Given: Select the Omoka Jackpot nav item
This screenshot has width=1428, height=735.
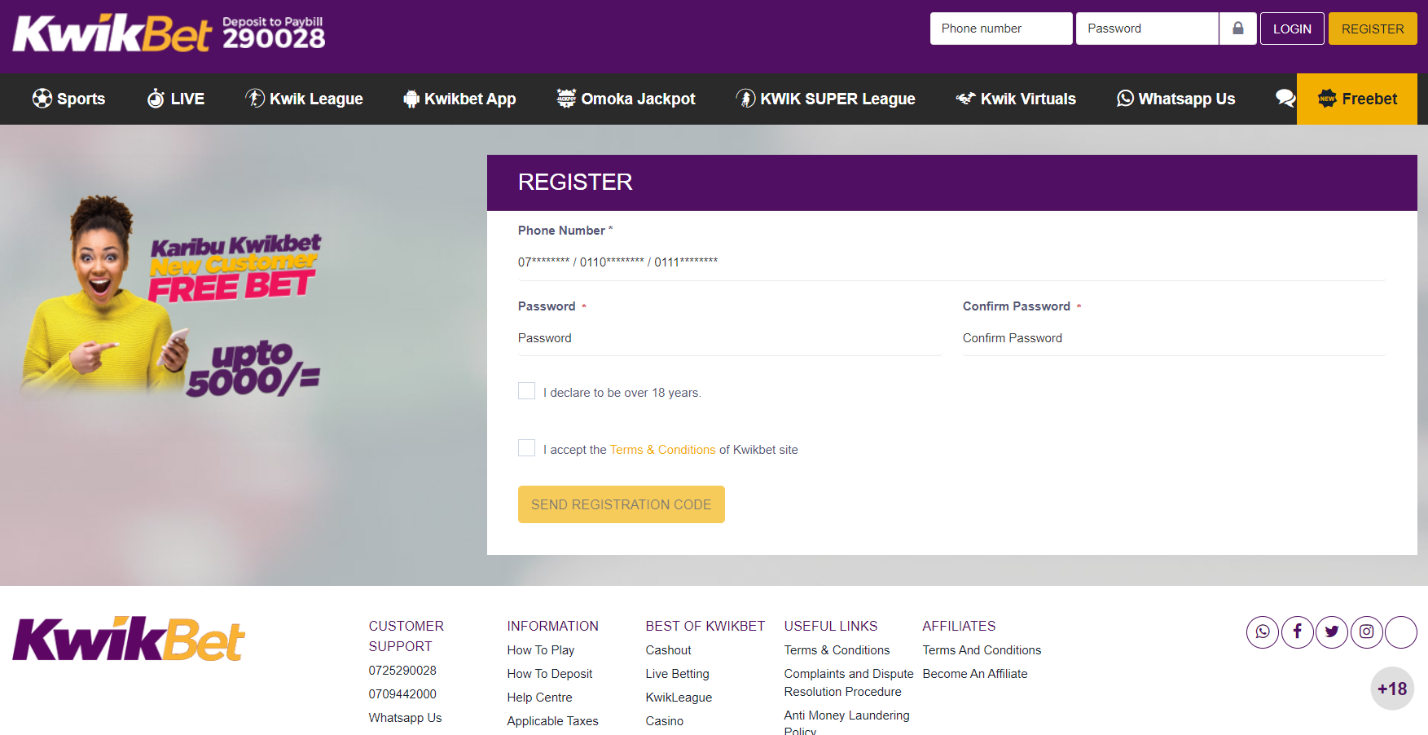Looking at the screenshot, I should pyautogui.click(x=626, y=99).
